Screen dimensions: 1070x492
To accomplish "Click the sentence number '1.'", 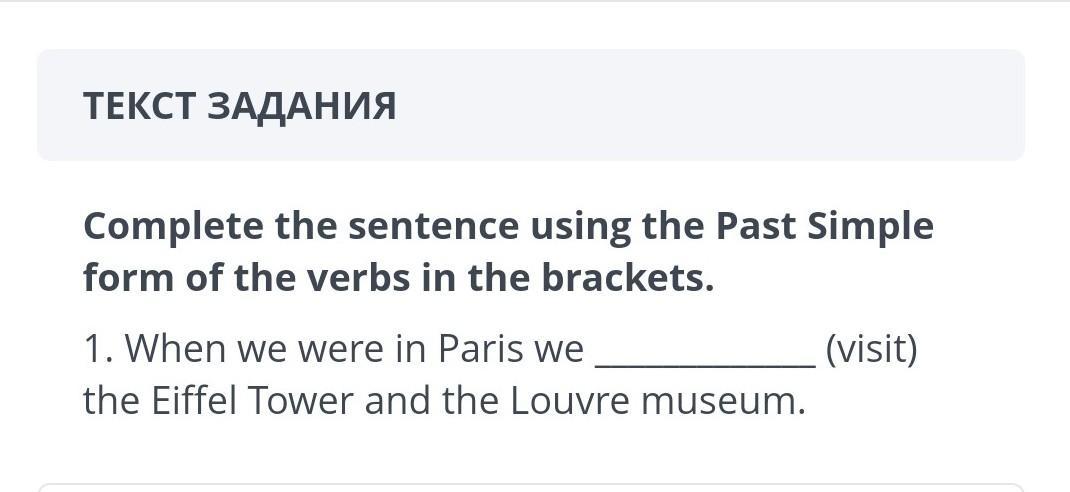I will click(x=98, y=349).
